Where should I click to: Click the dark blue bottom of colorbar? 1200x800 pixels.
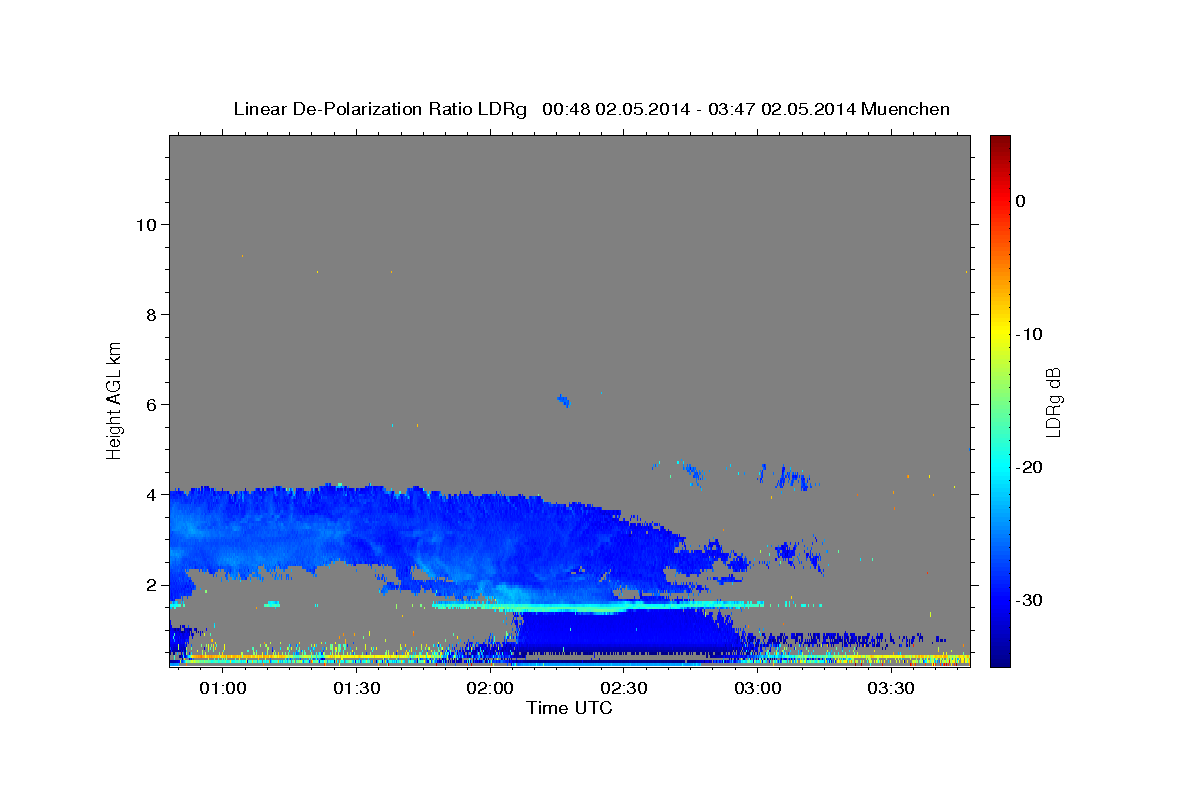pyautogui.click(x=1000, y=655)
